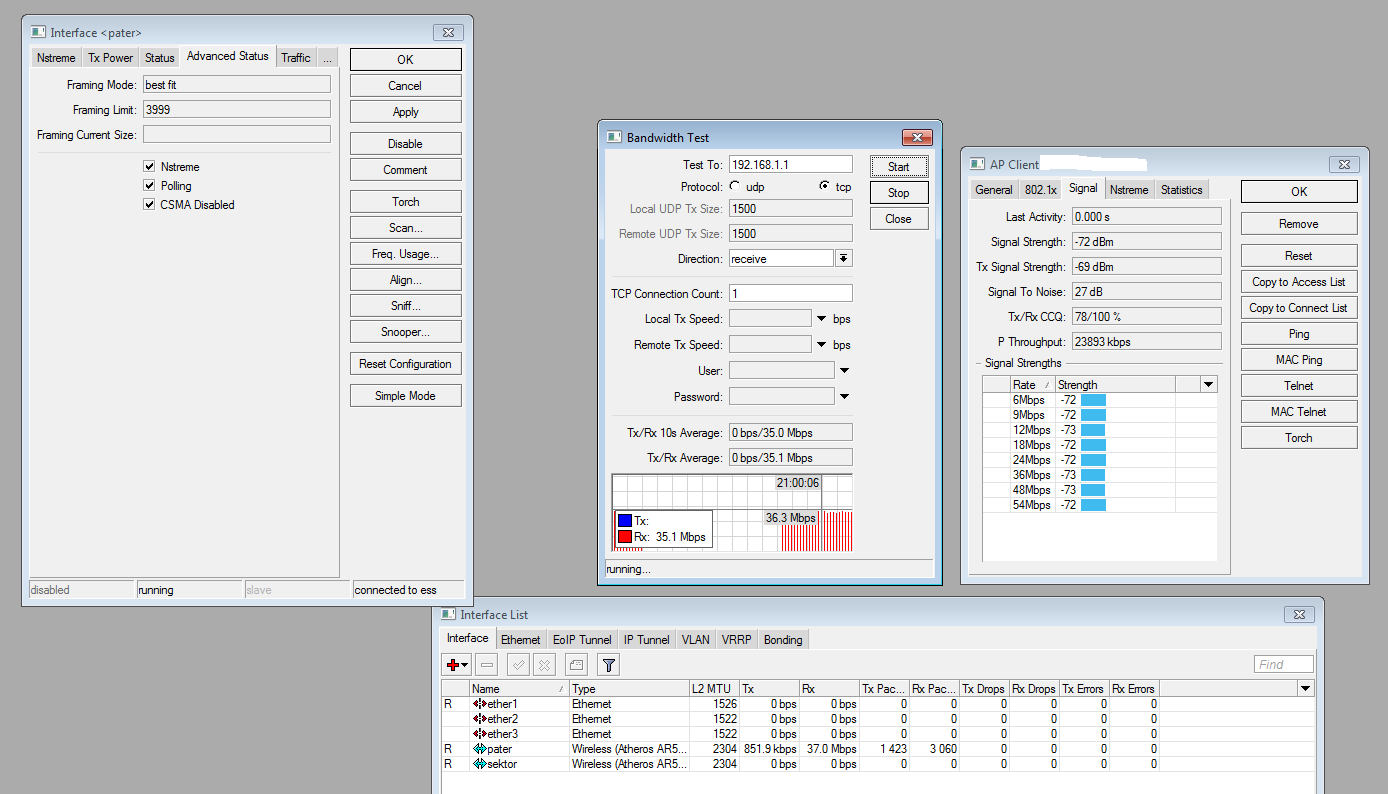Open the Interface List column selector dropdown

[x=1305, y=689]
